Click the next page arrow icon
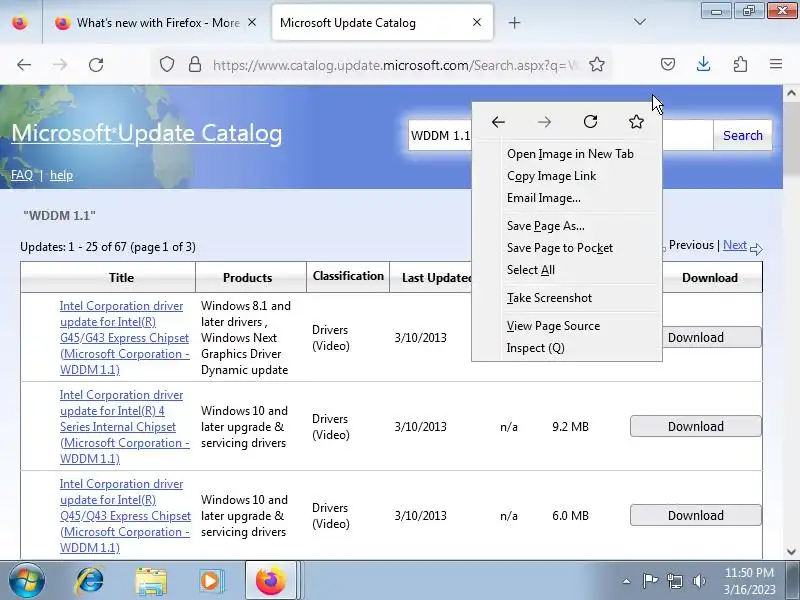This screenshot has width=800, height=600. click(x=756, y=249)
